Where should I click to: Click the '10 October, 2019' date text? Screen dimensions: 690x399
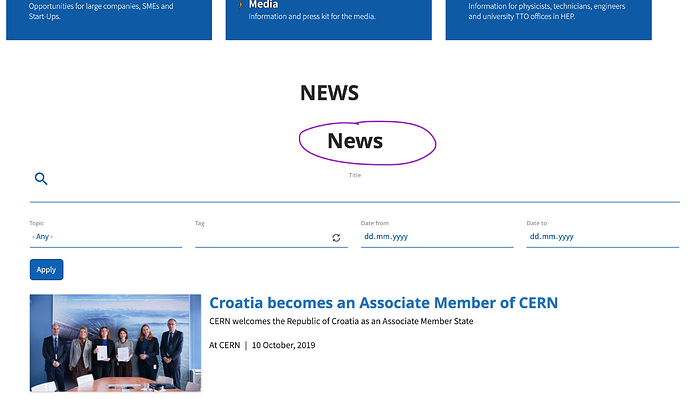[283, 345]
